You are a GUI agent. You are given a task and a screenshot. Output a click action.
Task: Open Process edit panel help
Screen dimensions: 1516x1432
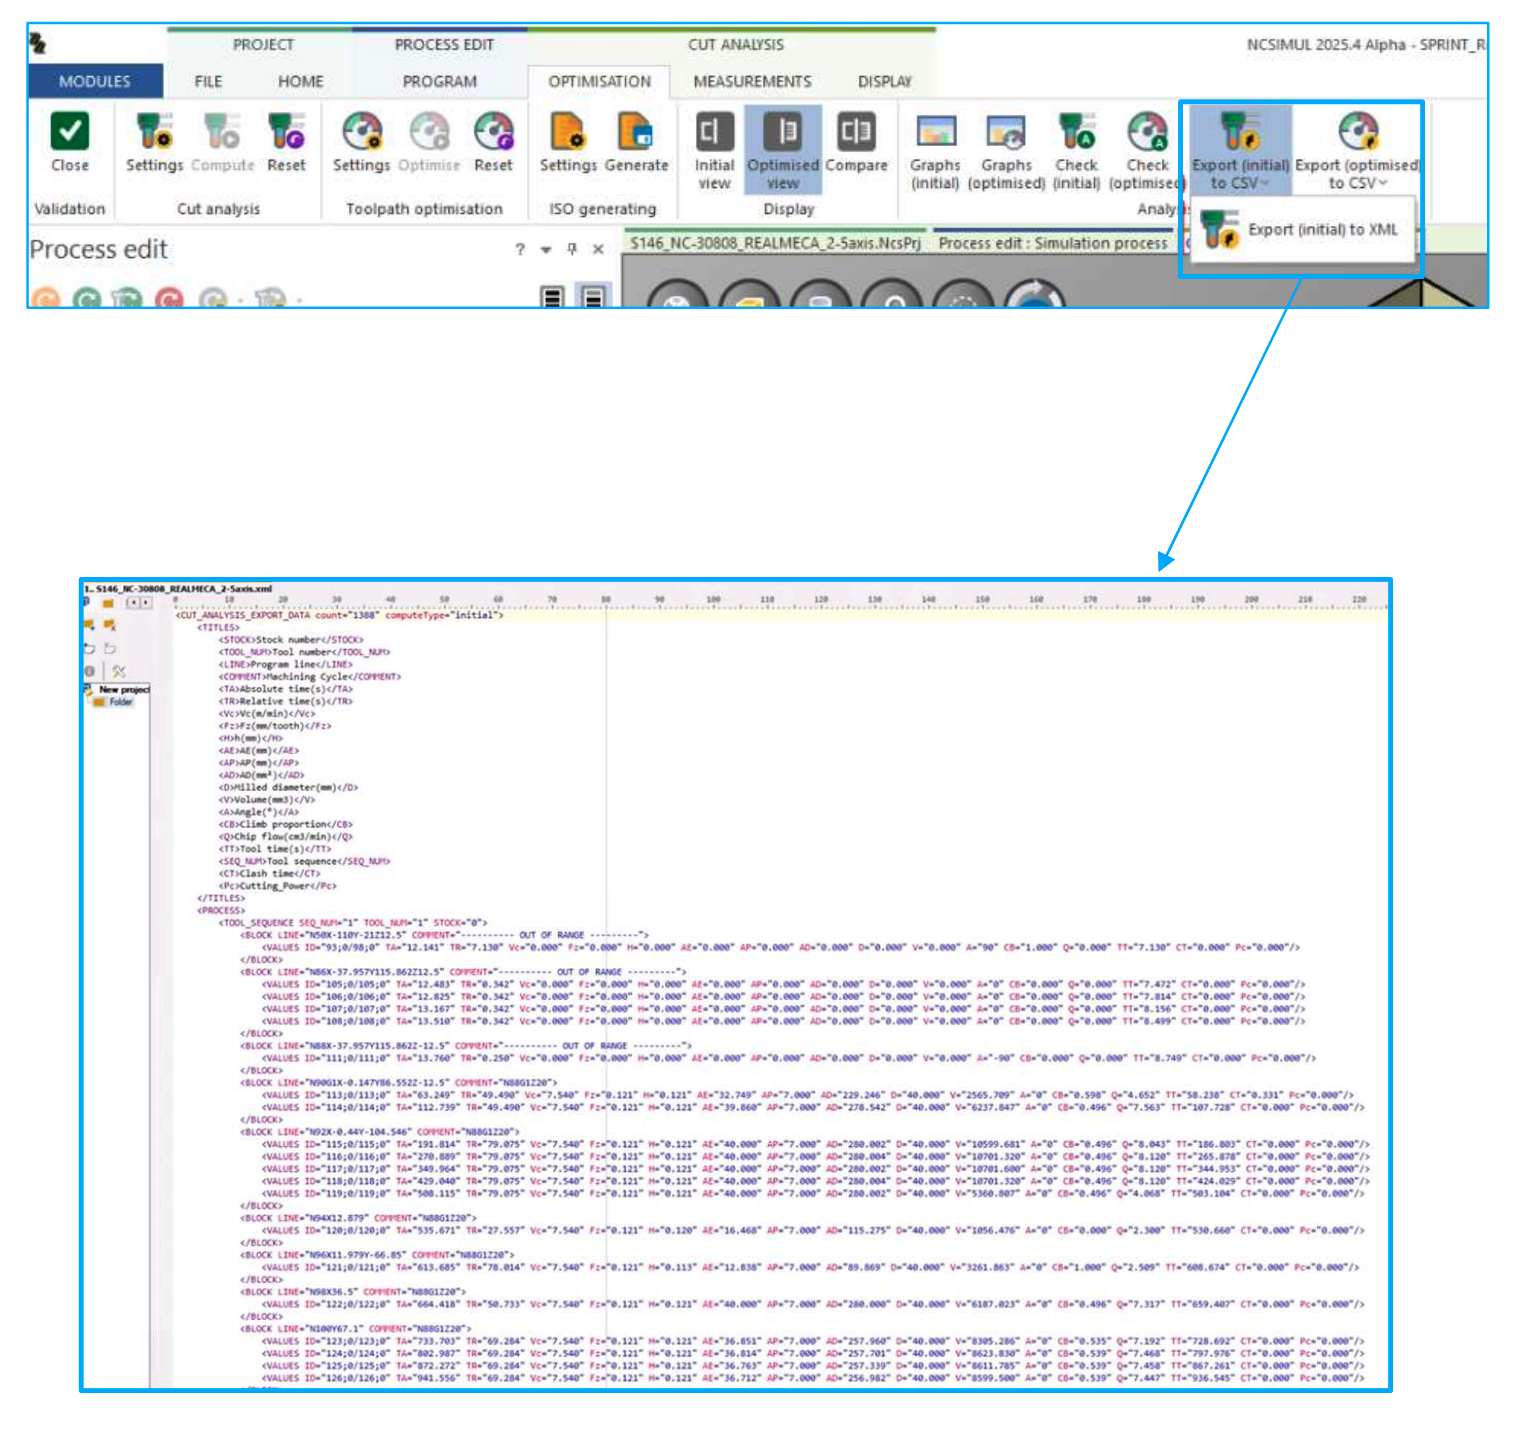coord(519,251)
